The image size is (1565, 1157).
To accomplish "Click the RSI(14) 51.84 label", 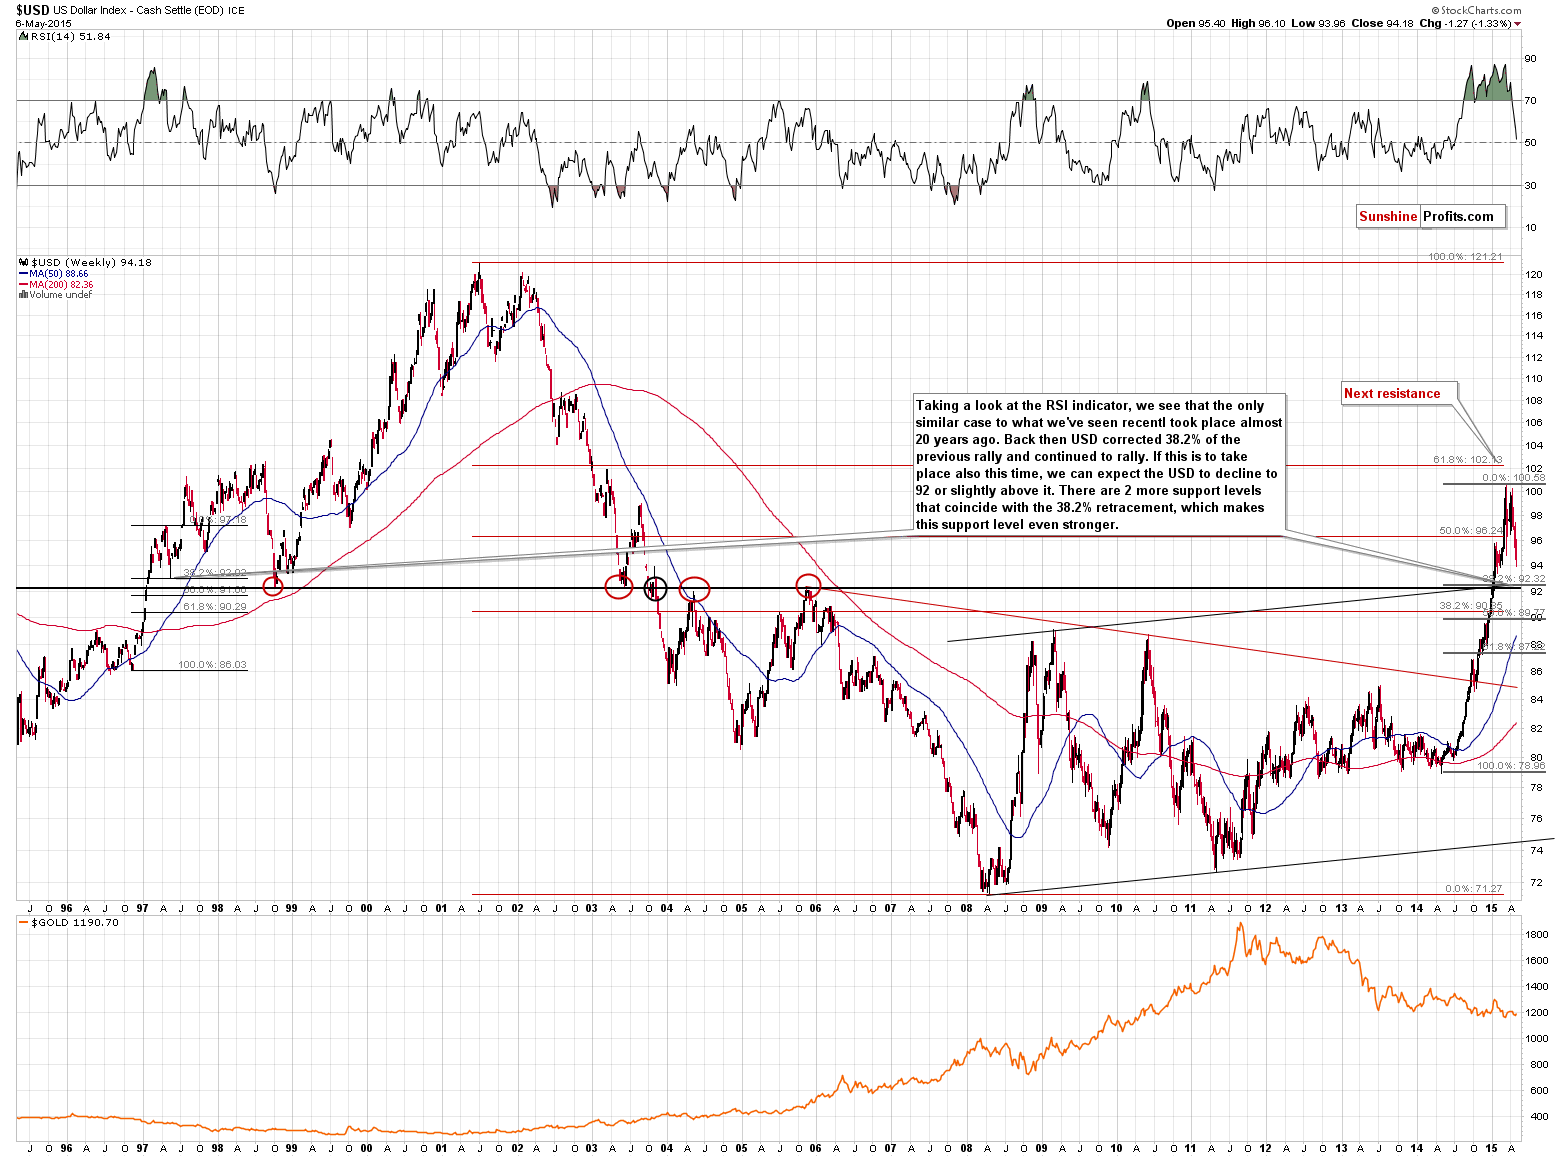I will [70, 36].
